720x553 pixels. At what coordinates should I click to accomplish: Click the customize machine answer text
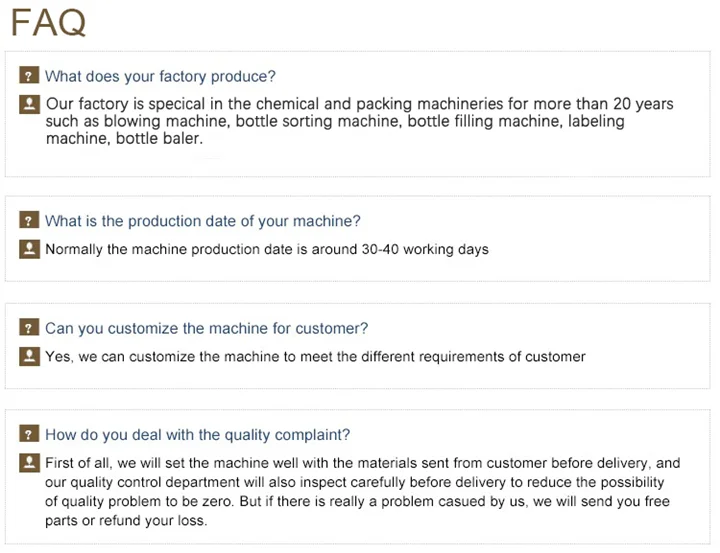tap(315, 356)
